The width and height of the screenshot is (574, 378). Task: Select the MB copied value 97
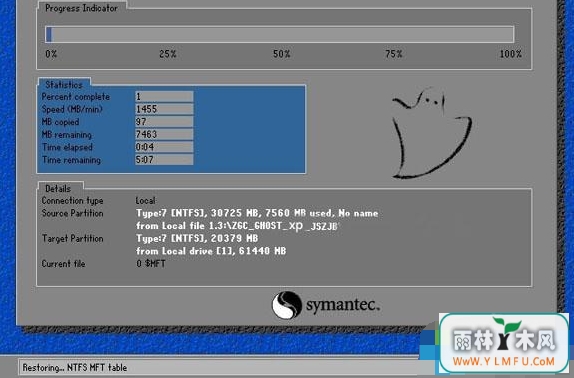164,121
